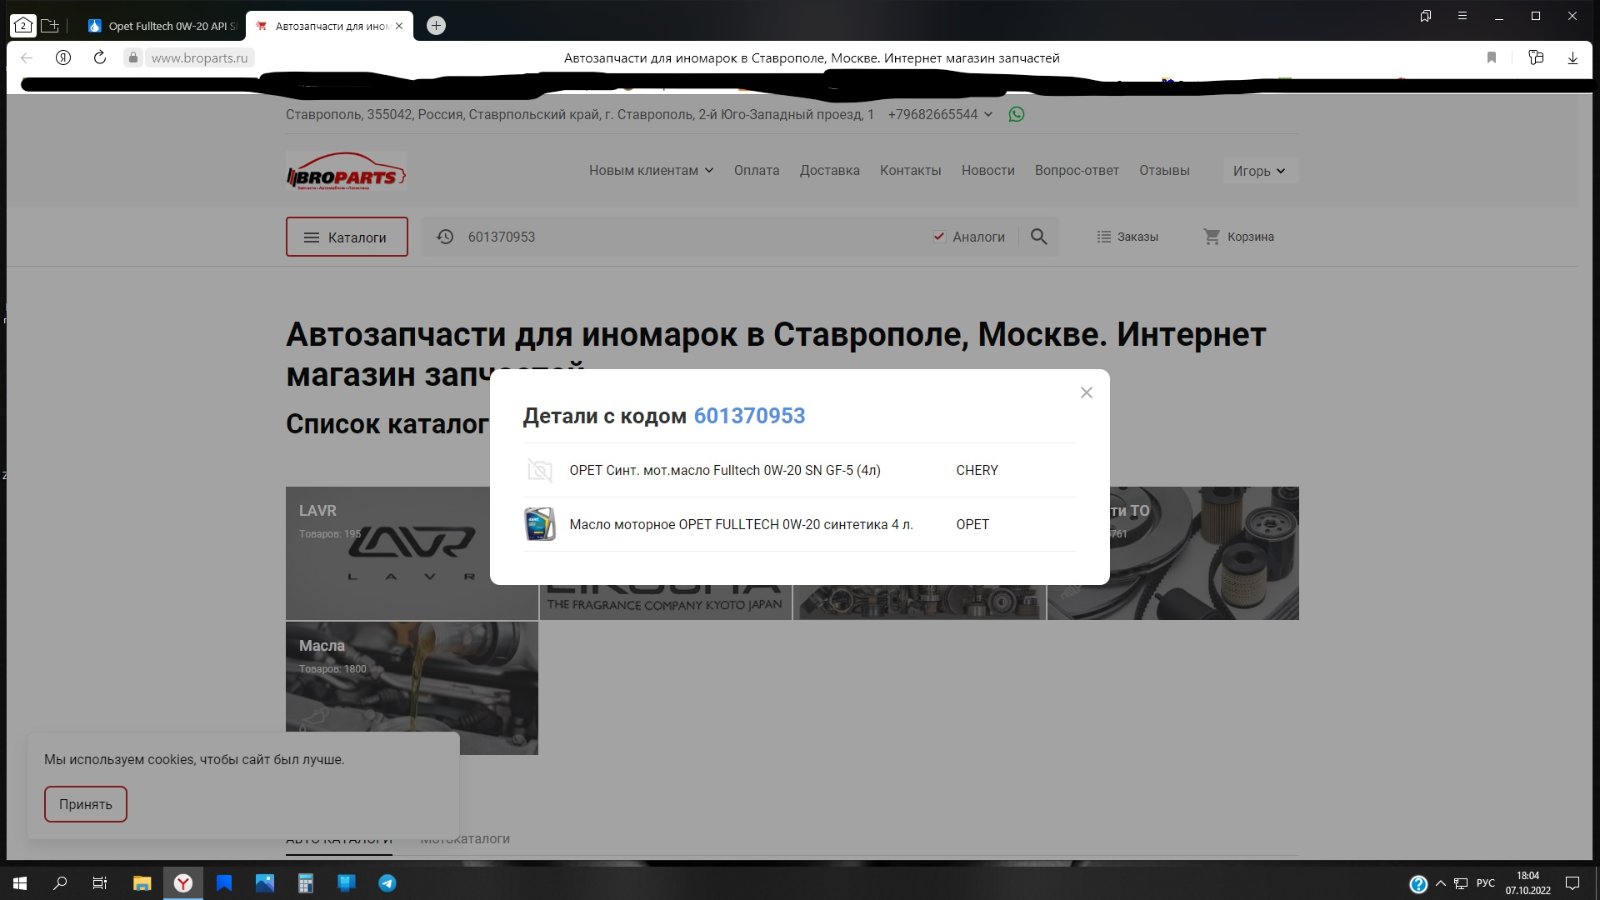Expand the Игорь user account dropdown
This screenshot has width=1600, height=900.
[x=1259, y=171]
